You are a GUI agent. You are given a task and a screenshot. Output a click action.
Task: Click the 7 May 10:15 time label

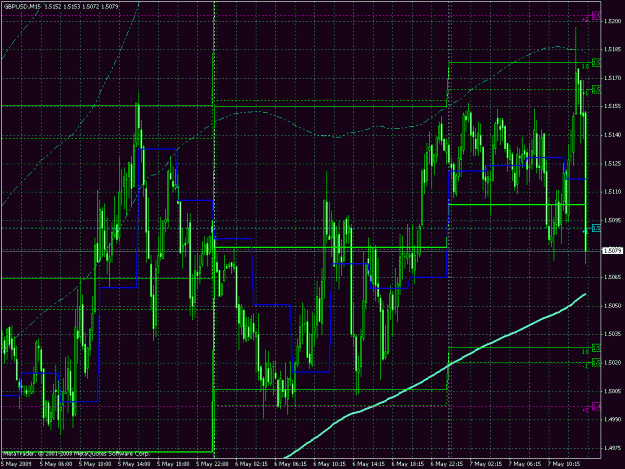point(563,464)
